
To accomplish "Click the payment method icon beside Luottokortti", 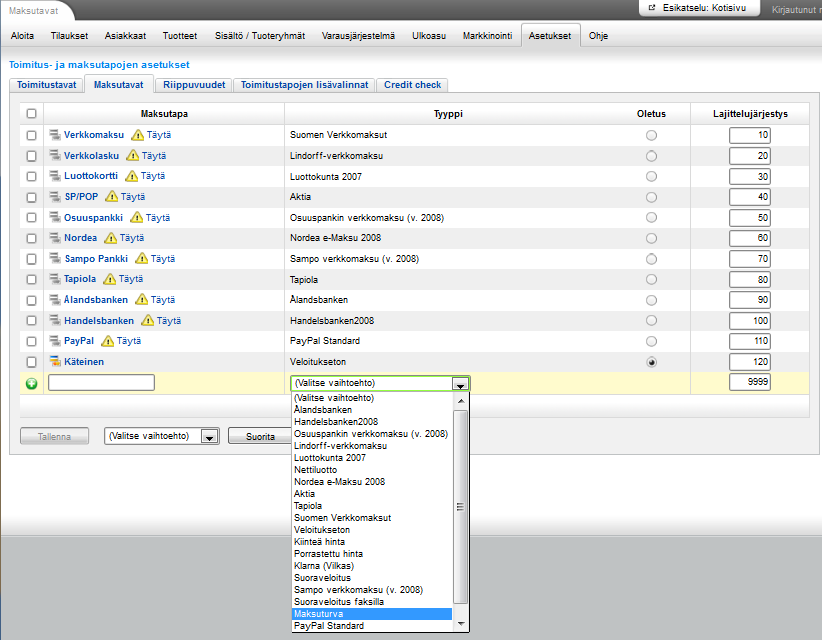I will [55, 176].
